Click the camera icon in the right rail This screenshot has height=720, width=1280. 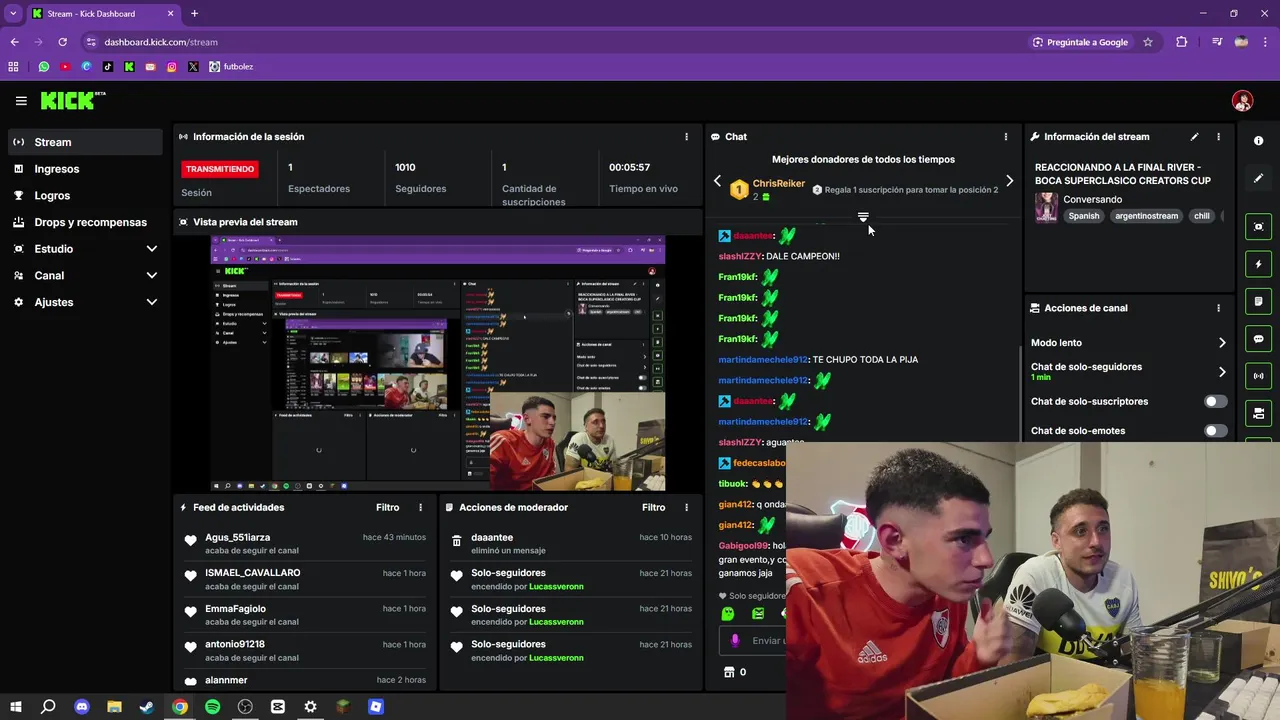click(1259, 413)
